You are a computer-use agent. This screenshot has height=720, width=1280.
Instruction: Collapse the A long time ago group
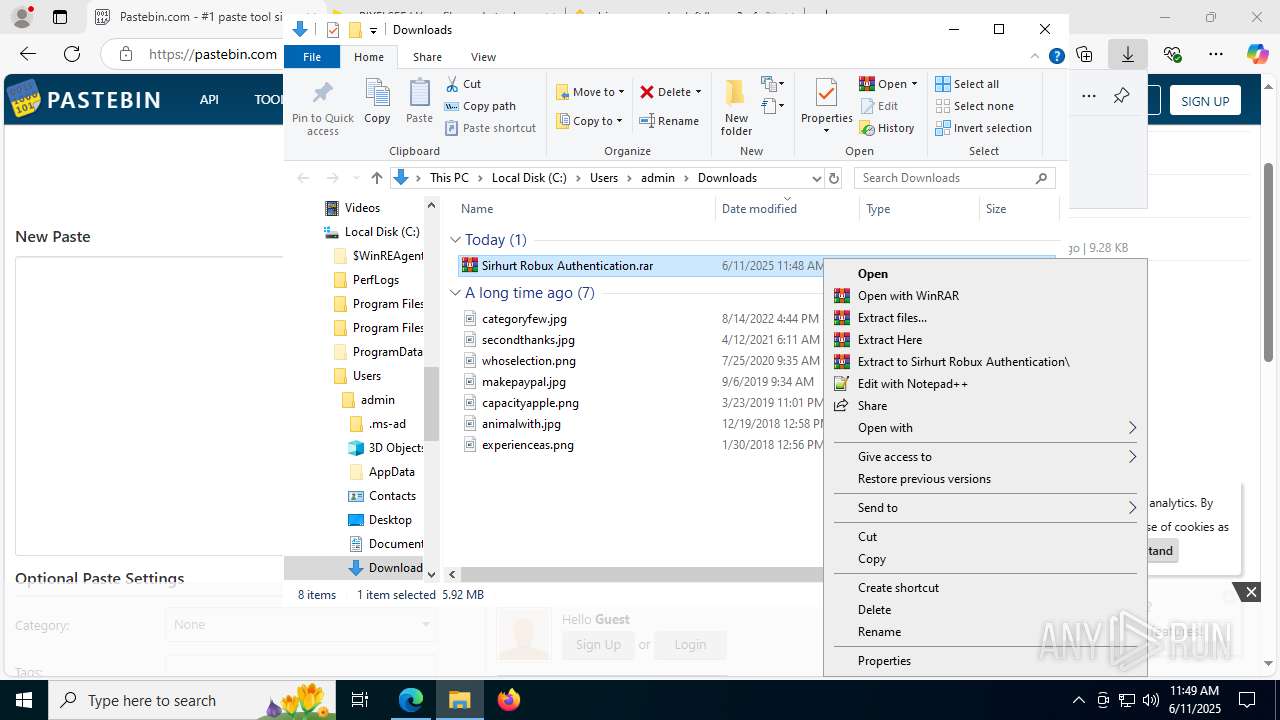pyautogui.click(x=456, y=293)
